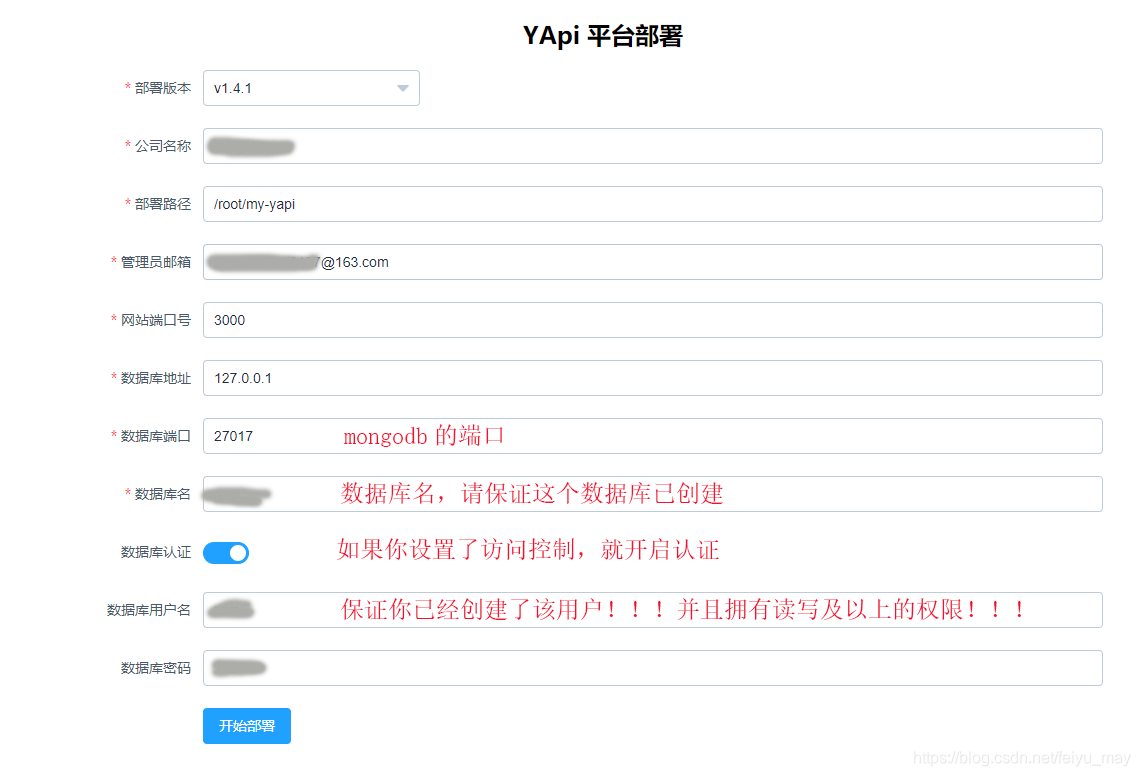Click the 数据库用户名 label

point(149,610)
